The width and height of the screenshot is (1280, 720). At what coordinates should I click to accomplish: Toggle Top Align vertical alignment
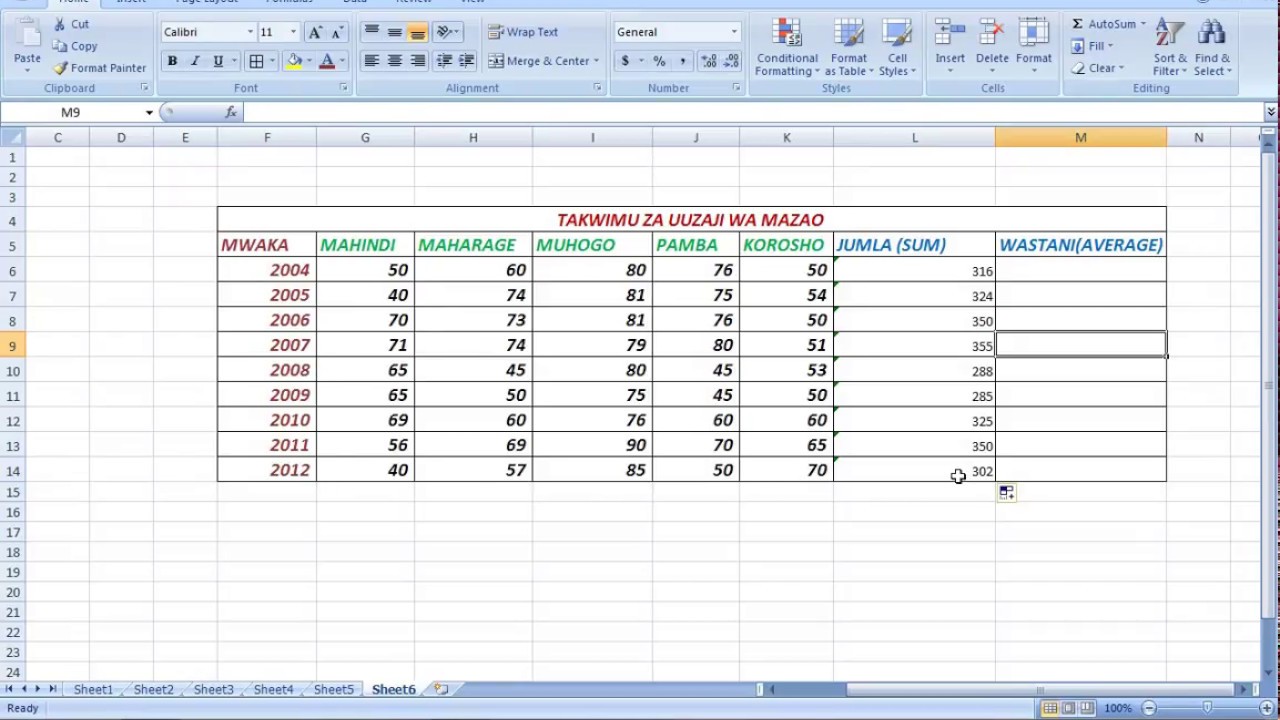coord(371,32)
